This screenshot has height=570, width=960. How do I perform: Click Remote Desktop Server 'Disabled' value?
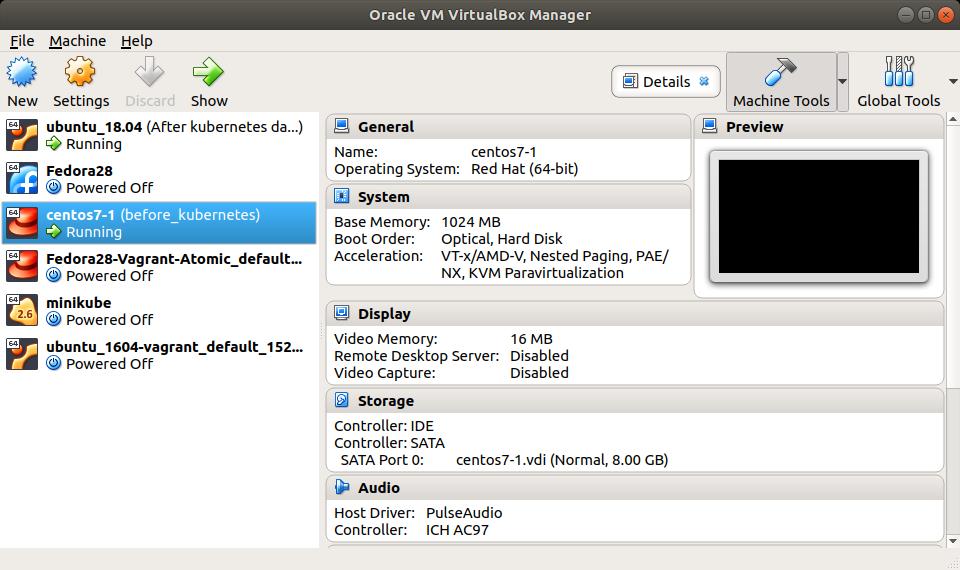pos(539,356)
